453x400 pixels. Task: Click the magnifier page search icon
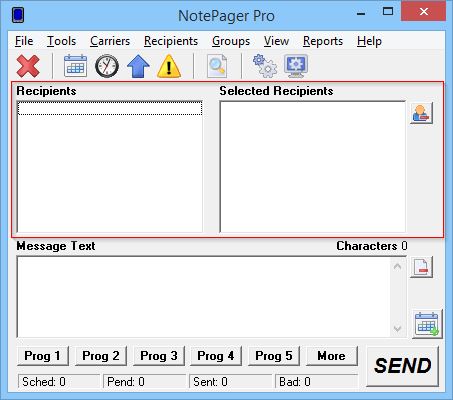click(x=217, y=66)
